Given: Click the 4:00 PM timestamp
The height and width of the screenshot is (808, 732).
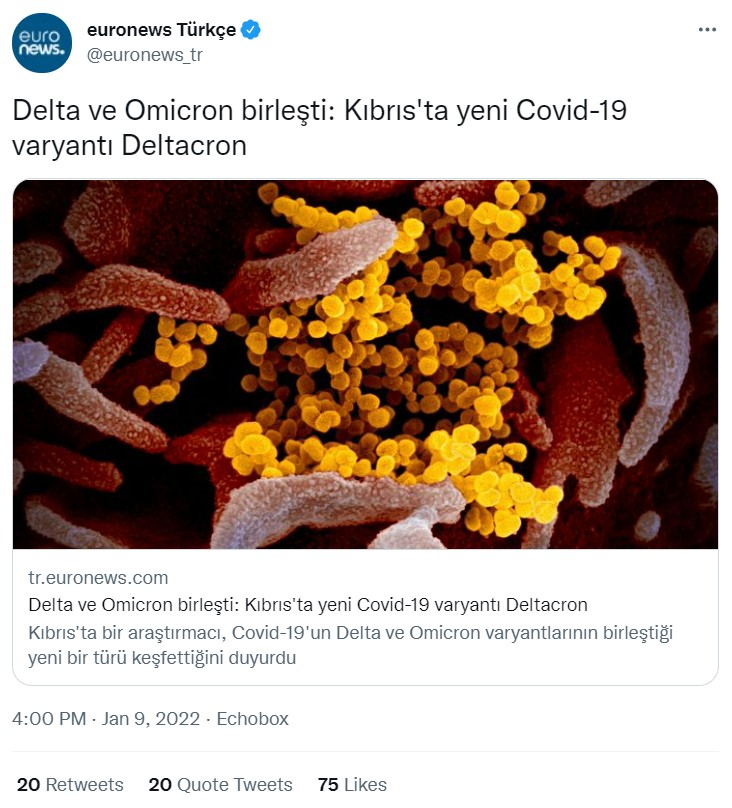Looking at the screenshot, I should pos(48,719).
